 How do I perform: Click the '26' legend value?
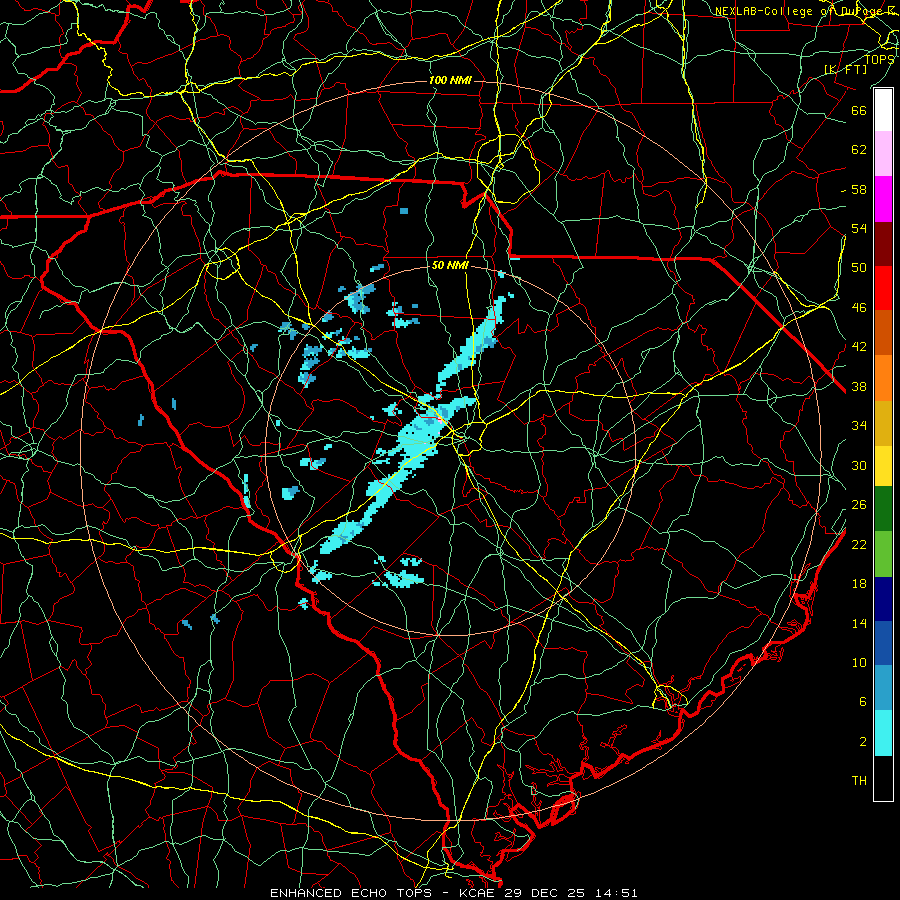tap(859, 505)
